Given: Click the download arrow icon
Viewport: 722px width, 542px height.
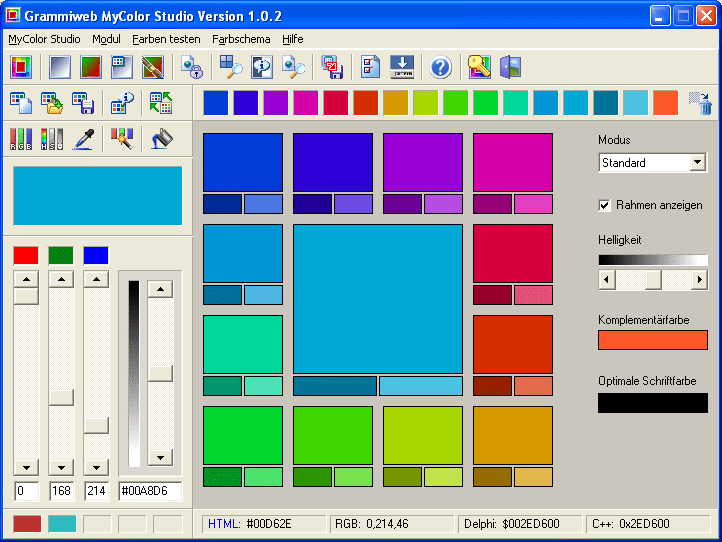Looking at the screenshot, I should tap(402, 67).
